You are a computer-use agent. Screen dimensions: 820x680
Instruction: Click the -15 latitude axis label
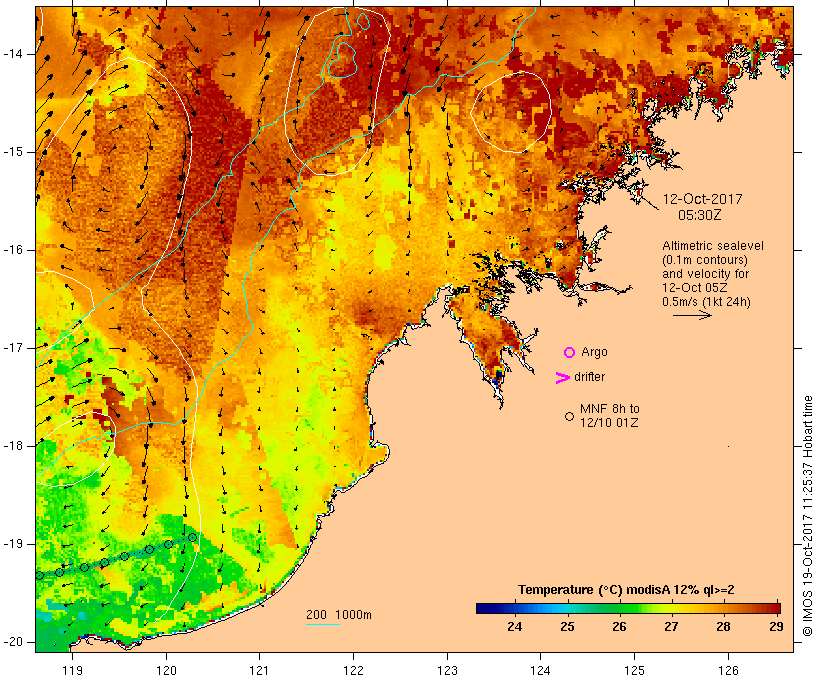pos(12,152)
